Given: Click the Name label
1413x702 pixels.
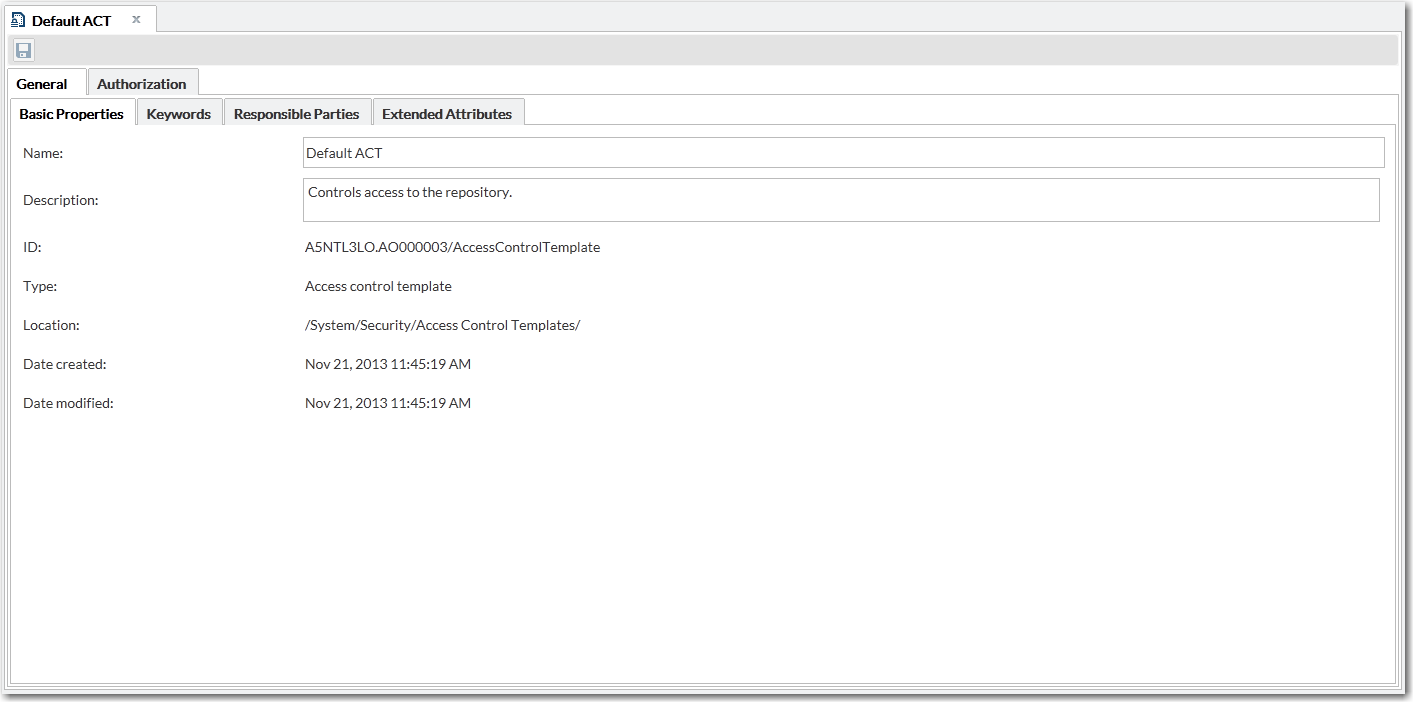Looking at the screenshot, I should pyautogui.click(x=43, y=152).
